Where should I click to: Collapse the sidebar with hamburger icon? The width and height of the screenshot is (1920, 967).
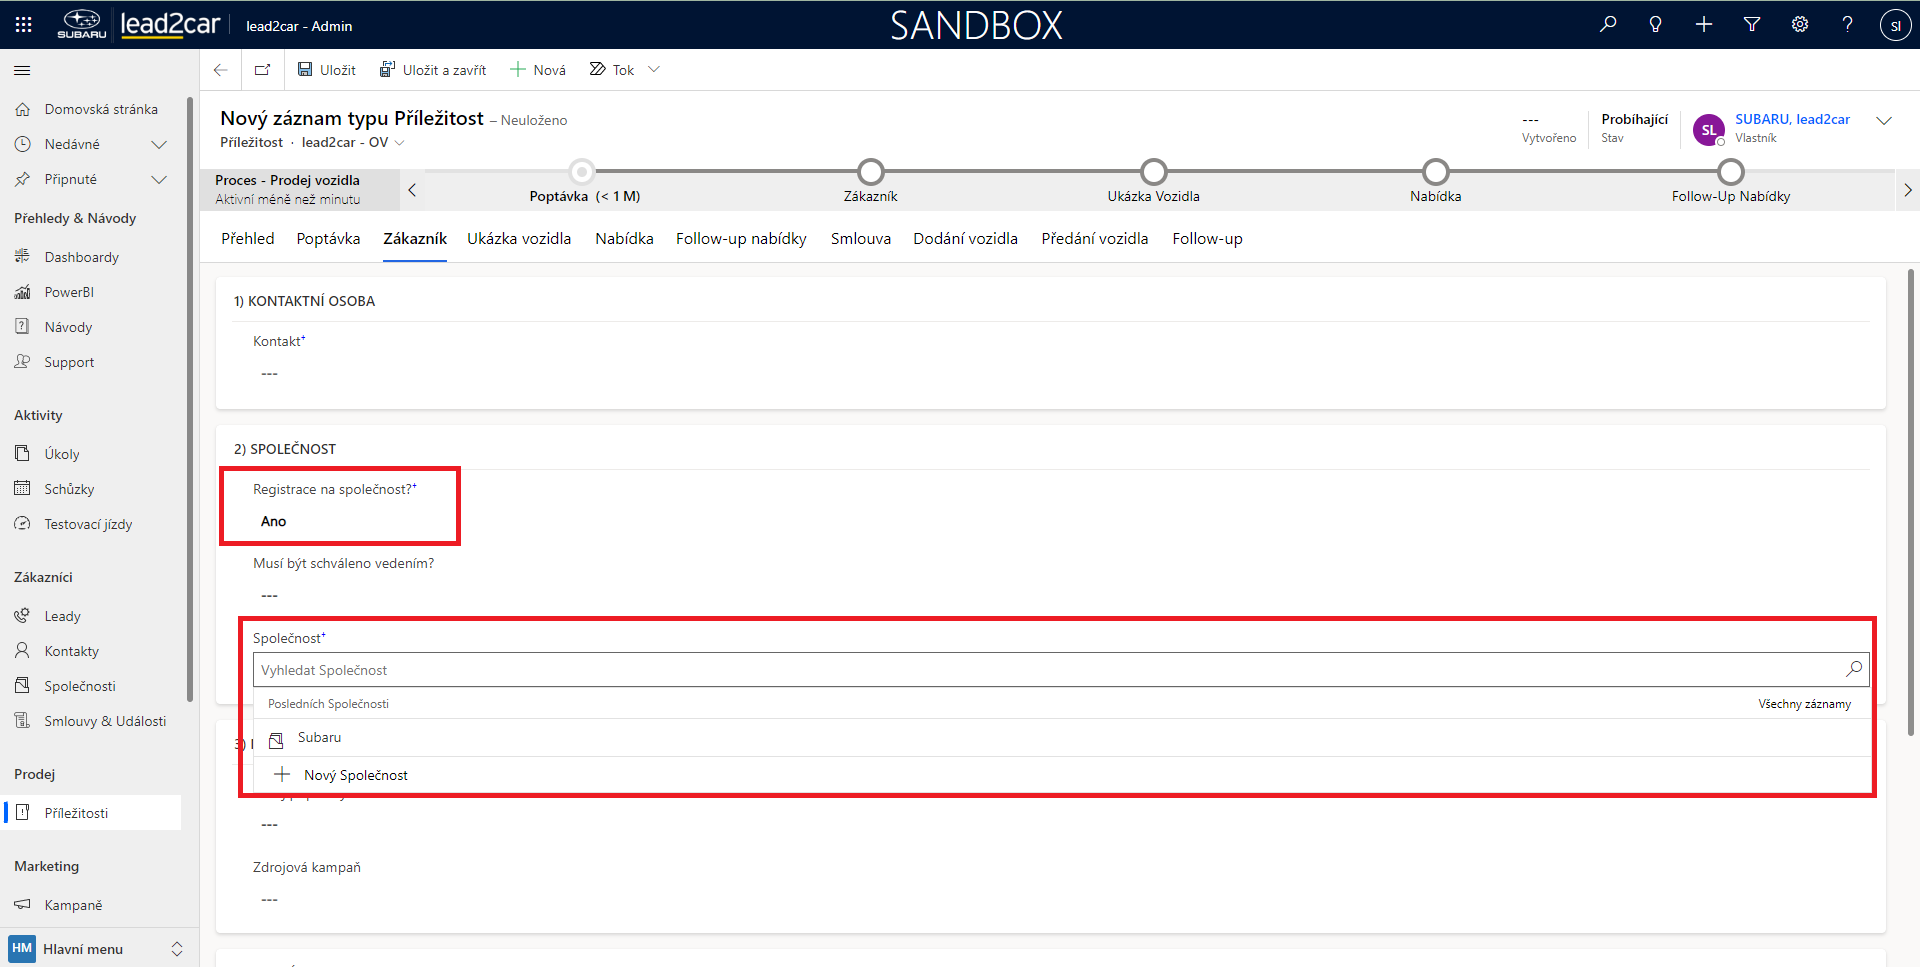[22, 71]
